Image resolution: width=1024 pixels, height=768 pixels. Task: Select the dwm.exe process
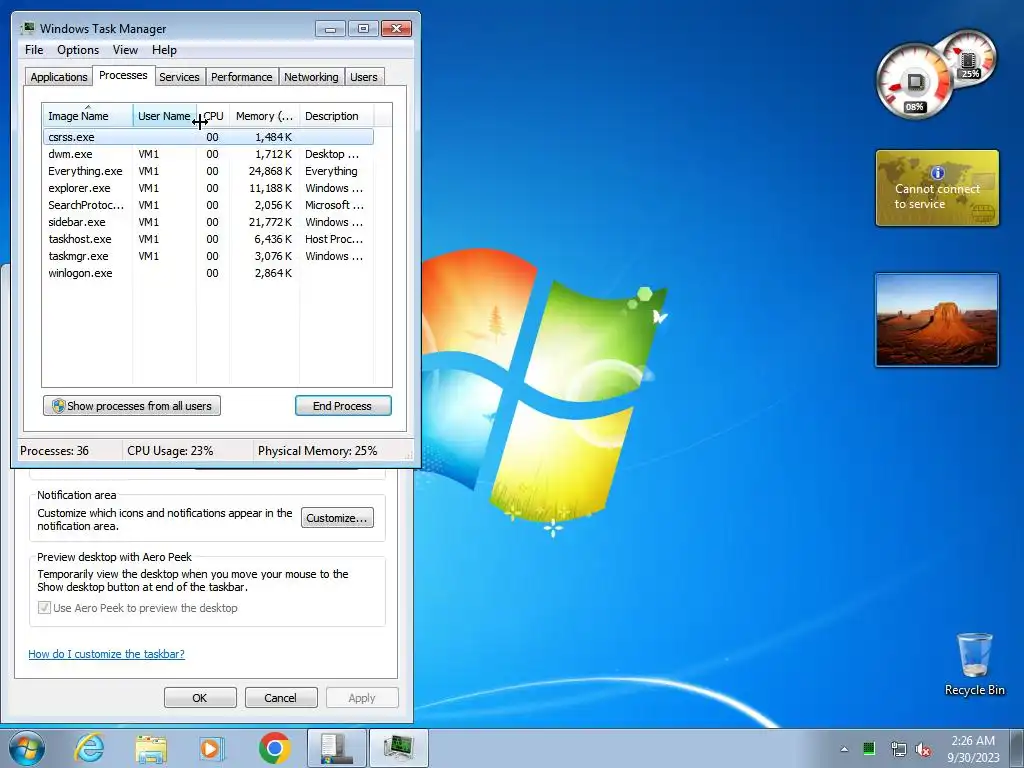coord(208,154)
